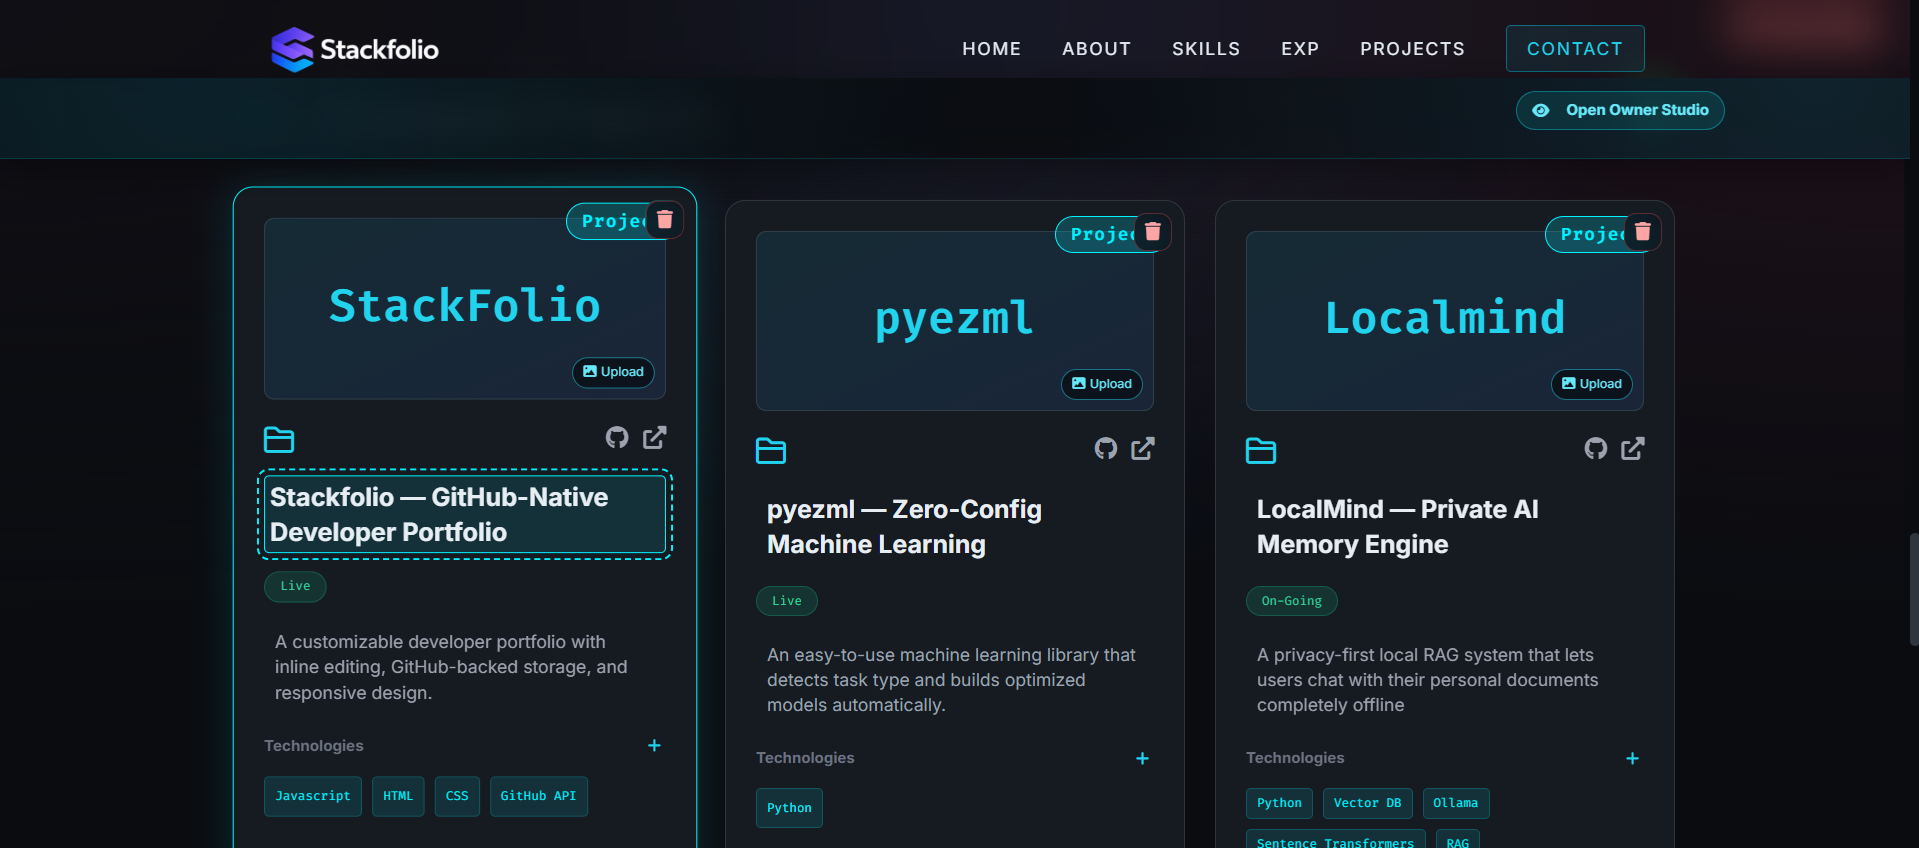The image size is (1919, 848).
Task: Edit the Stackfolio project title field
Action: pyautogui.click(x=465, y=514)
